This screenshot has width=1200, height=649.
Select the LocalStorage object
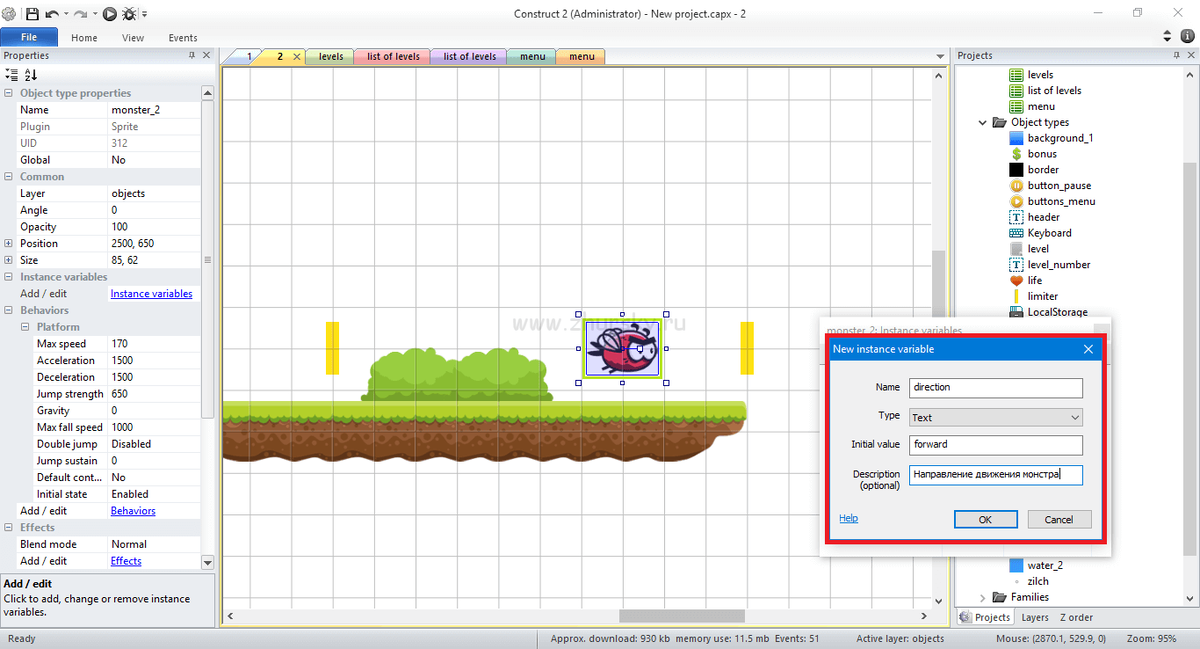click(x=1048, y=312)
